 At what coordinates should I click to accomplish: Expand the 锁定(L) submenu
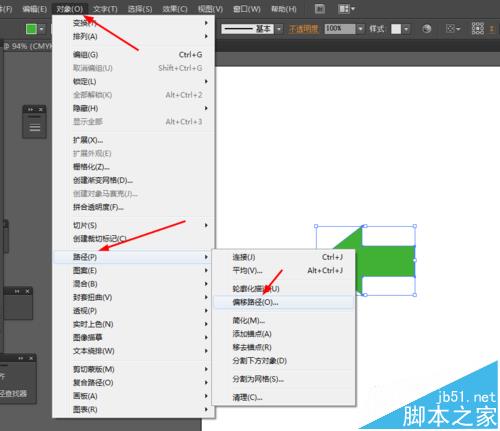[x=133, y=81]
